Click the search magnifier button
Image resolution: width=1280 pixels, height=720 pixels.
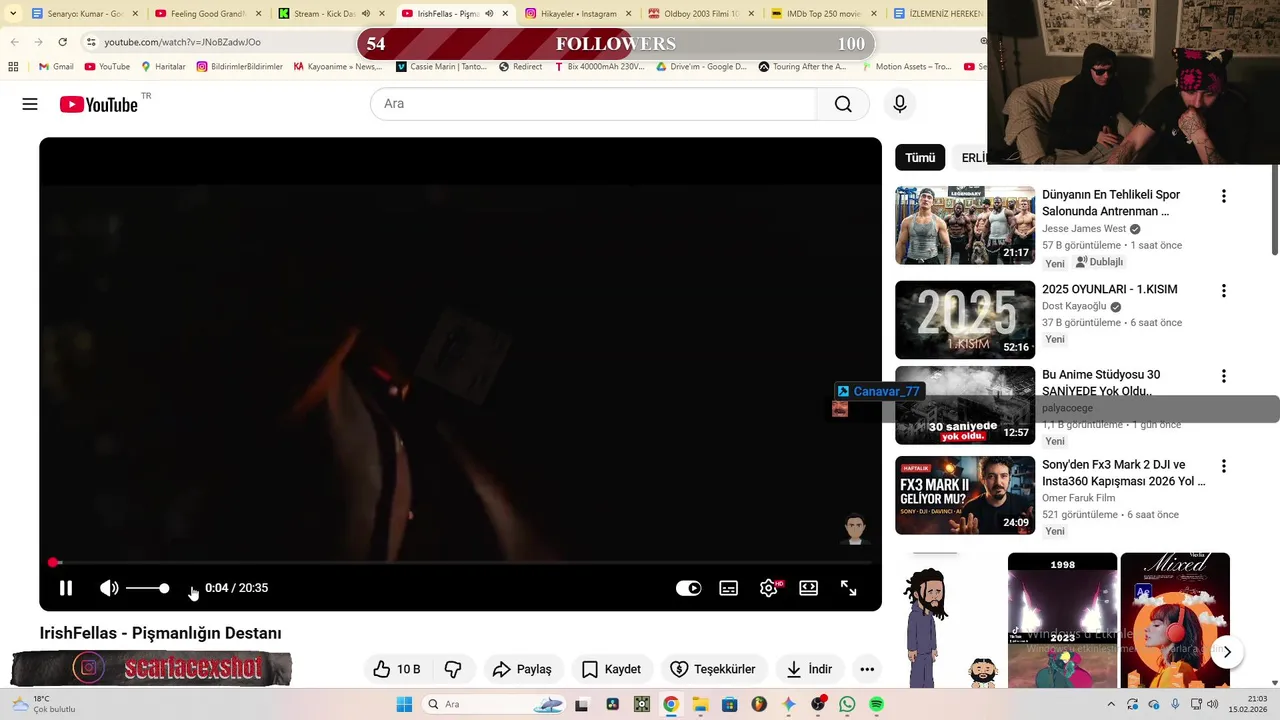[843, 104]
